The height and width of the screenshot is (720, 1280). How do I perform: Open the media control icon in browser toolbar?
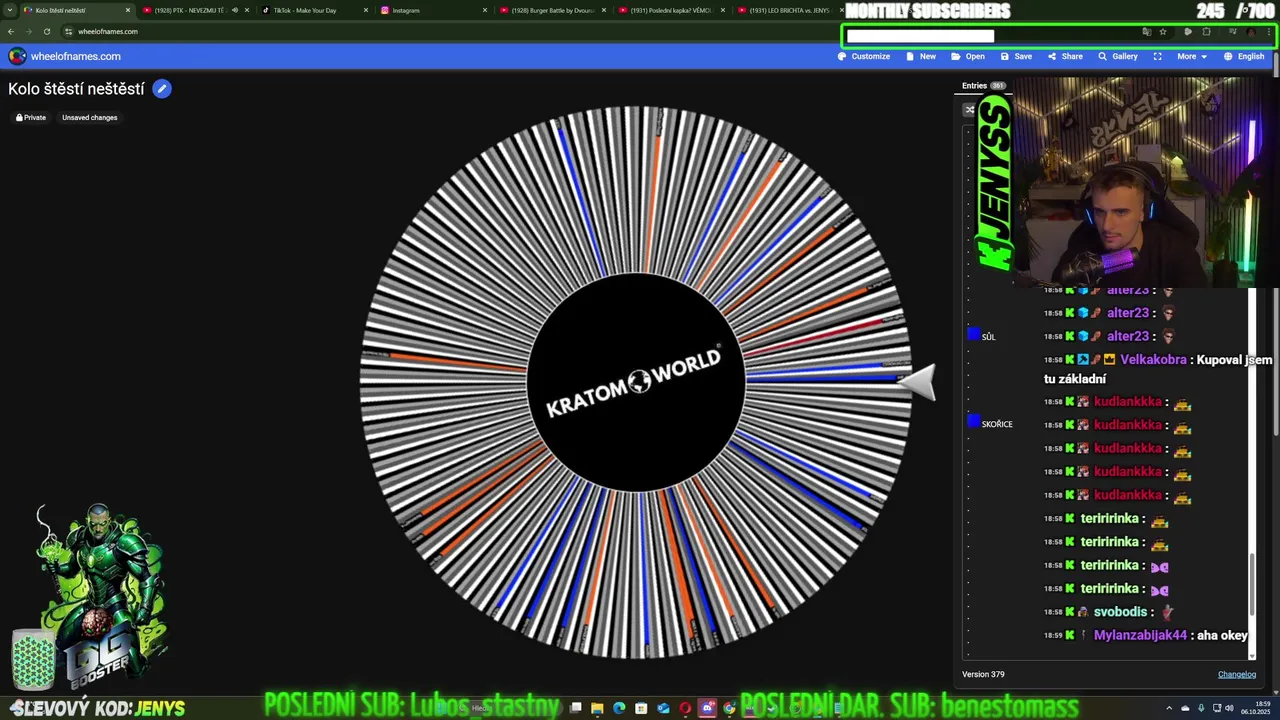pyautogui.click(x=1233, y=32)
